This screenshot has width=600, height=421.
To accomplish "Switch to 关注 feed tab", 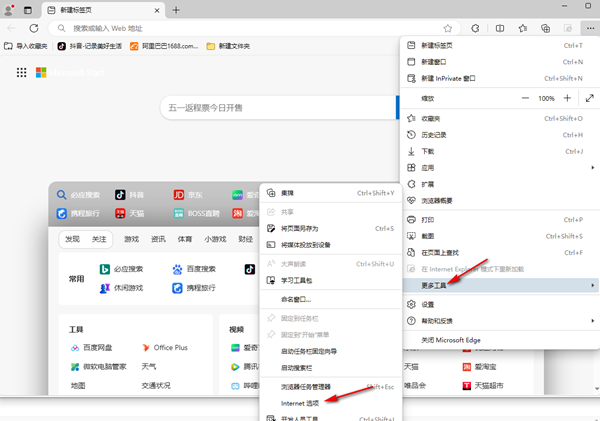I will pos(99,240).
